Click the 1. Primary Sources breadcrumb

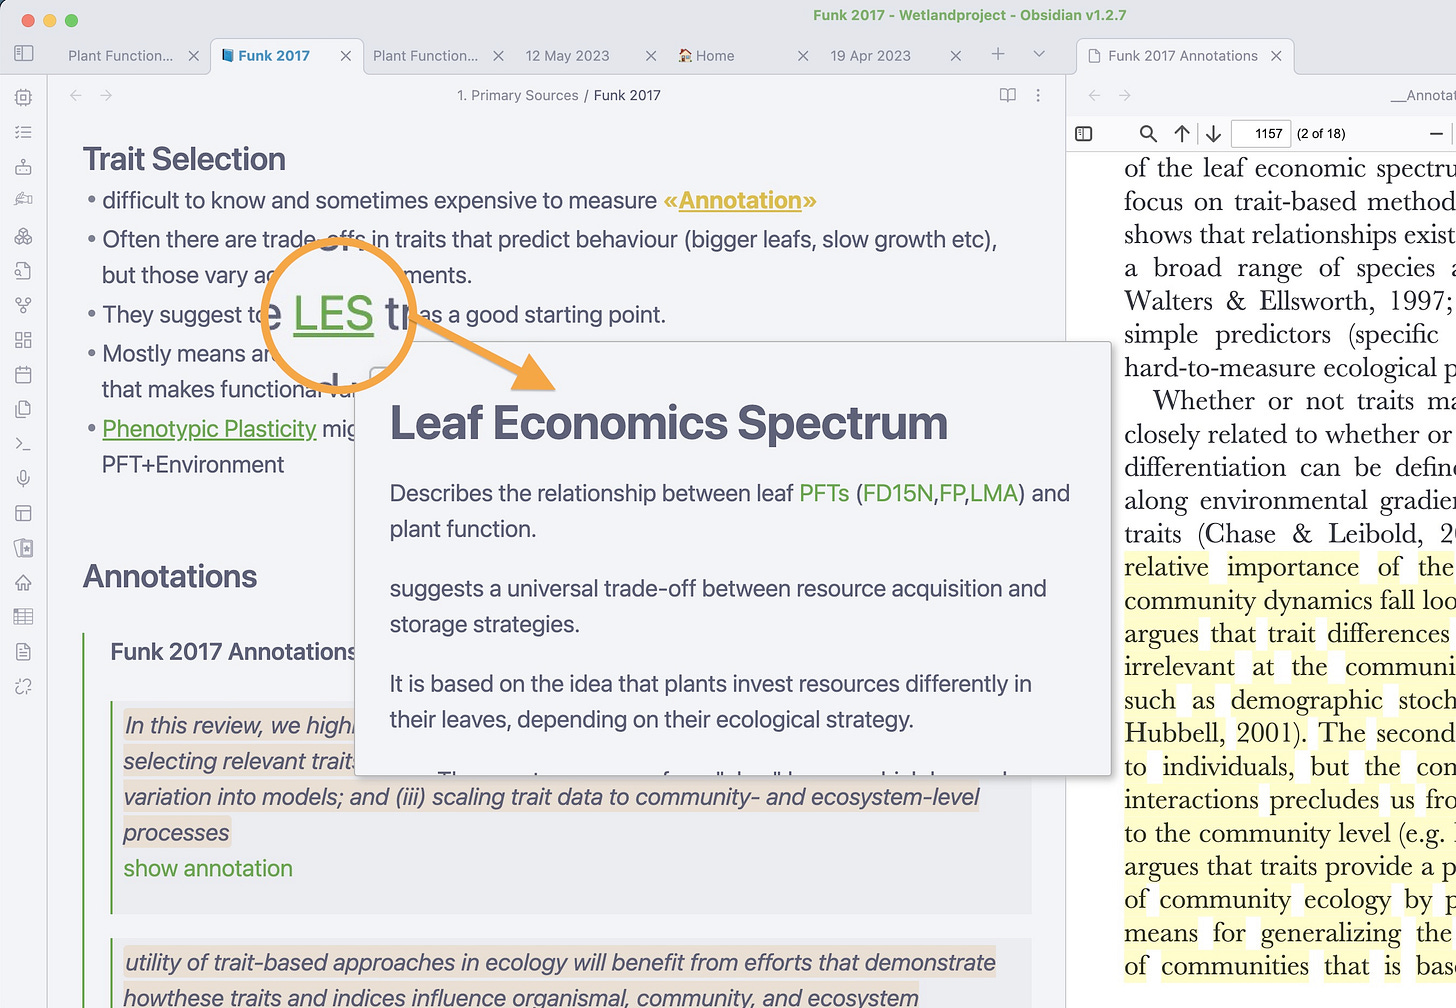click(518, 95)
